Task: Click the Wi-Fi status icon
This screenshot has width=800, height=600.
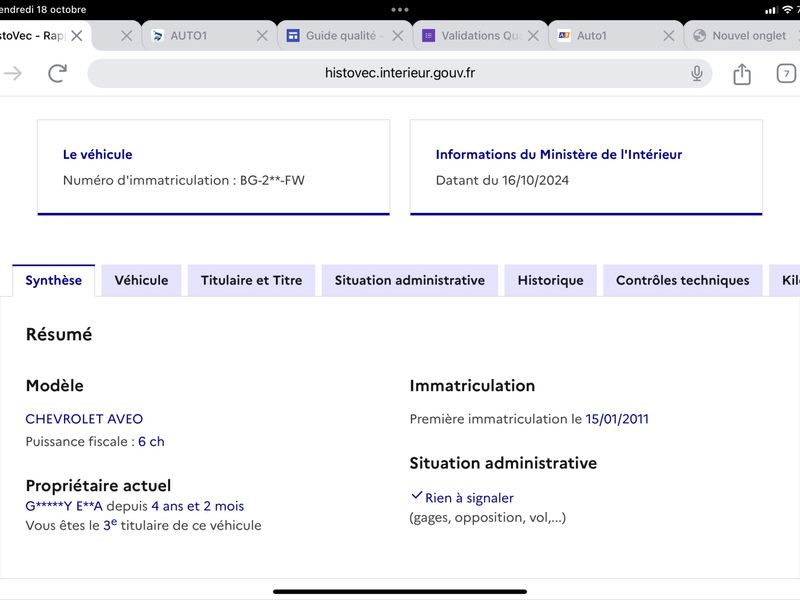Action: pyautogui.click(x=787, y=10)
